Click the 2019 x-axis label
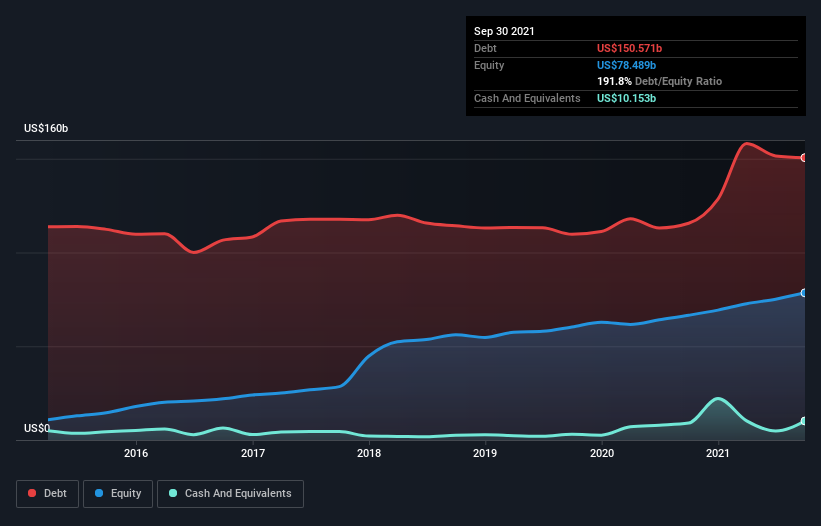 coord(485,453)
